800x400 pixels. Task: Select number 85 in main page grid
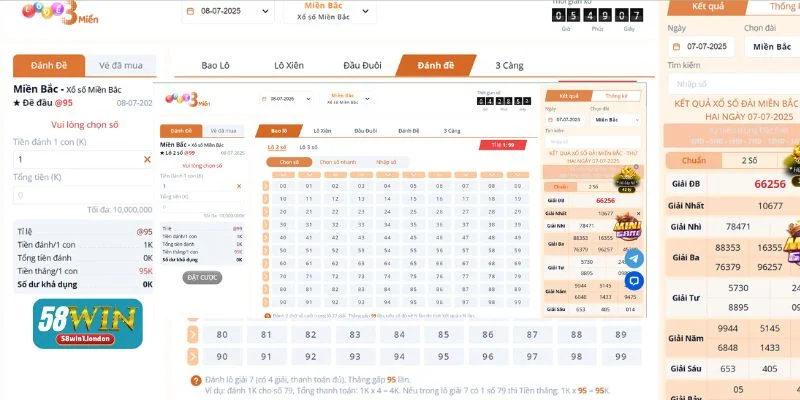(x=443, y=335)
